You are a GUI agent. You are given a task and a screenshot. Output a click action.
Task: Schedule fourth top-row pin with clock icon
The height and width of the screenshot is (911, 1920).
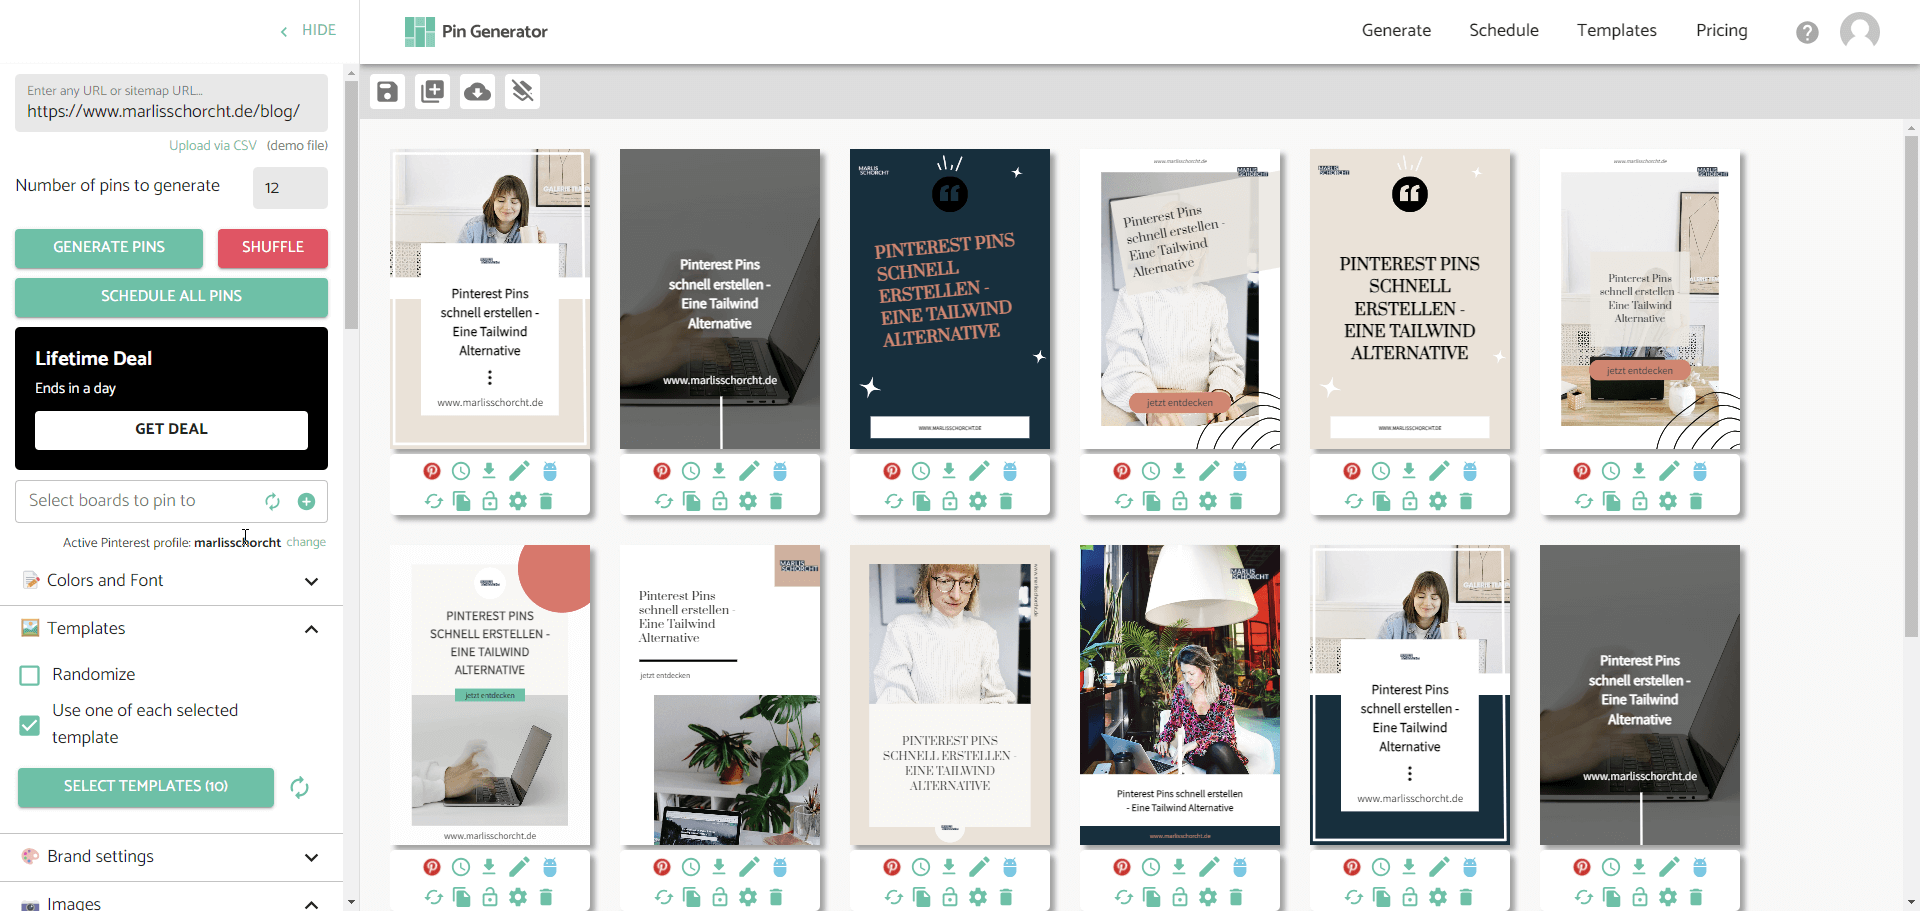coord(1151,471)
